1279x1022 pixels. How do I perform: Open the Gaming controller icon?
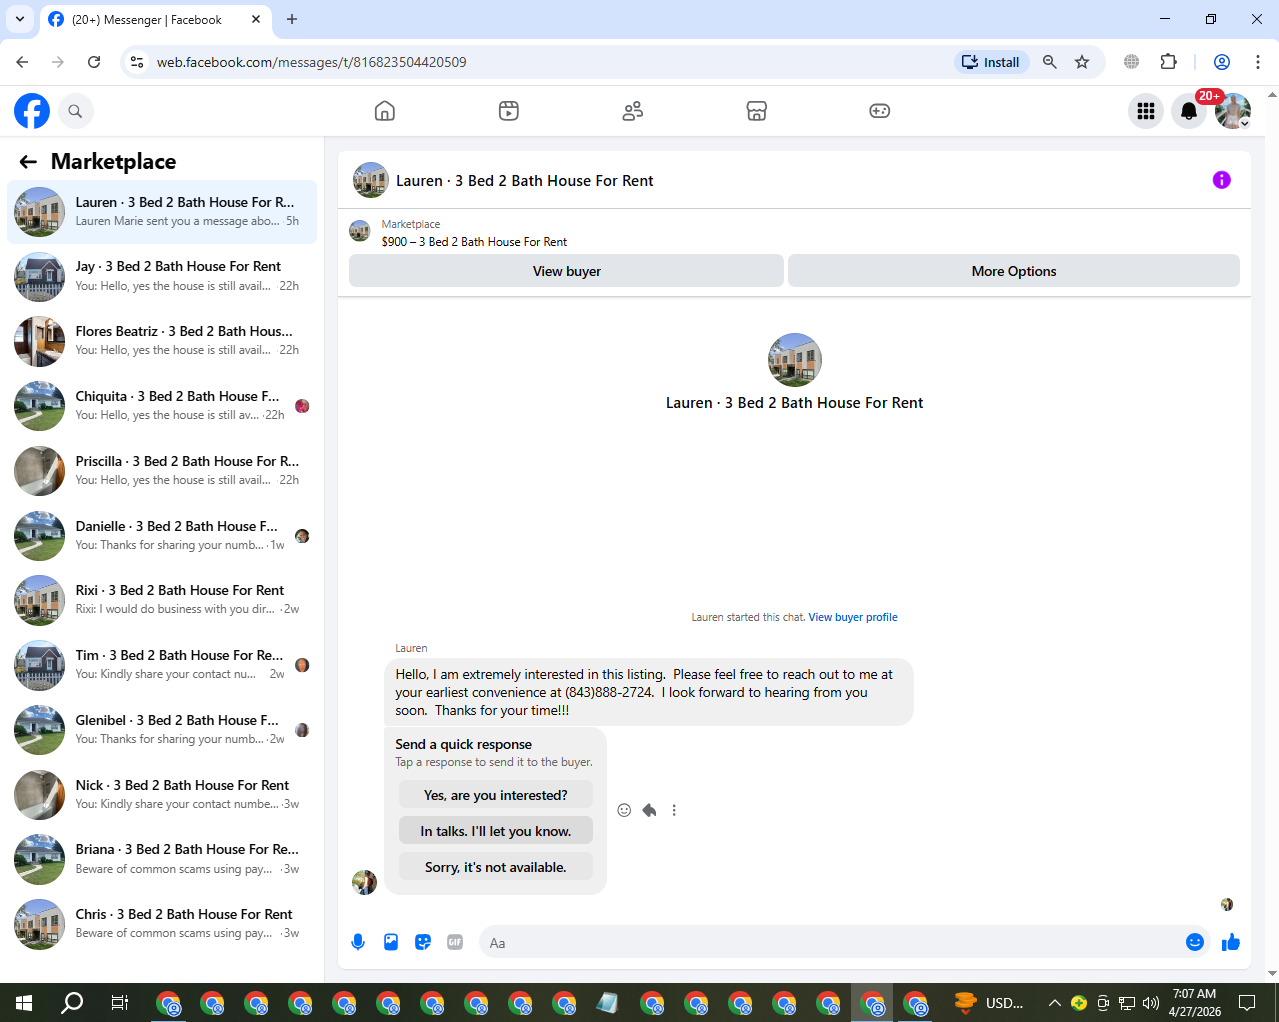coord(880,111)
